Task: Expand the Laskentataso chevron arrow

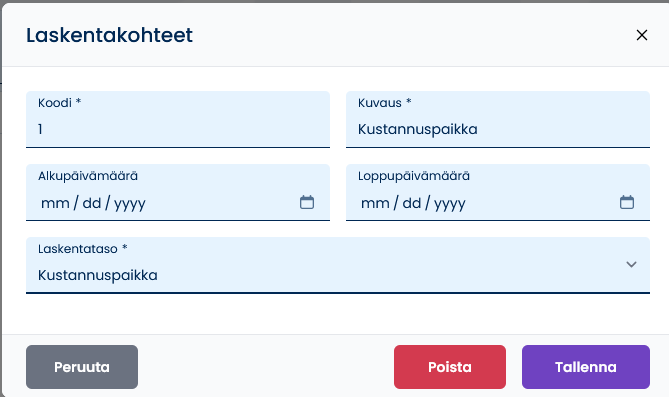Action: coord(631,264)
